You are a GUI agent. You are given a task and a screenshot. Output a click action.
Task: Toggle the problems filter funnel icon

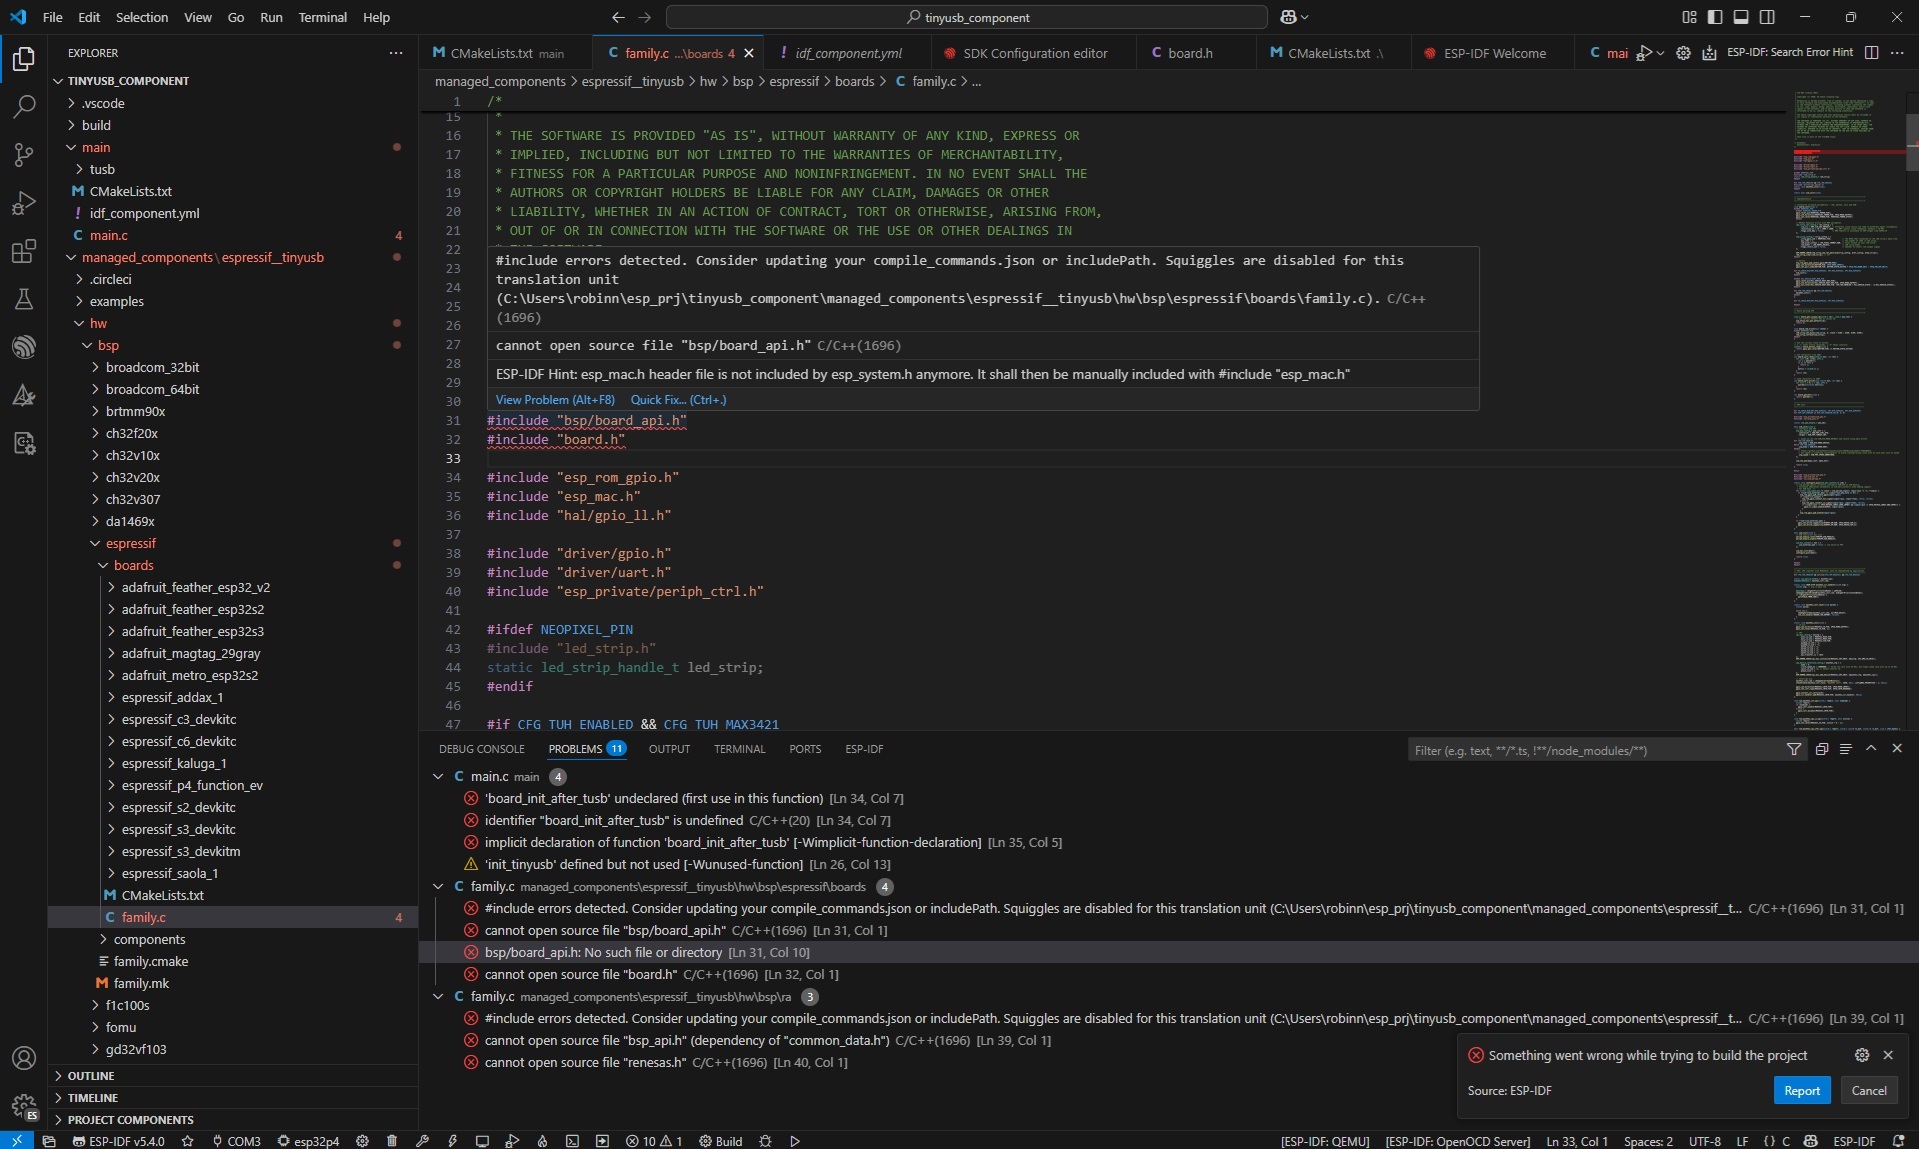1794,749
